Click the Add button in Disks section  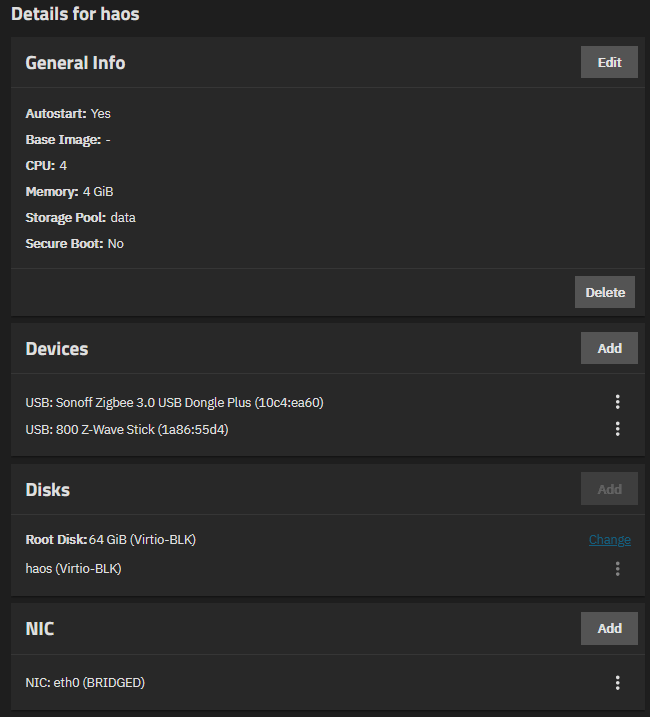(x=609, y=489)
